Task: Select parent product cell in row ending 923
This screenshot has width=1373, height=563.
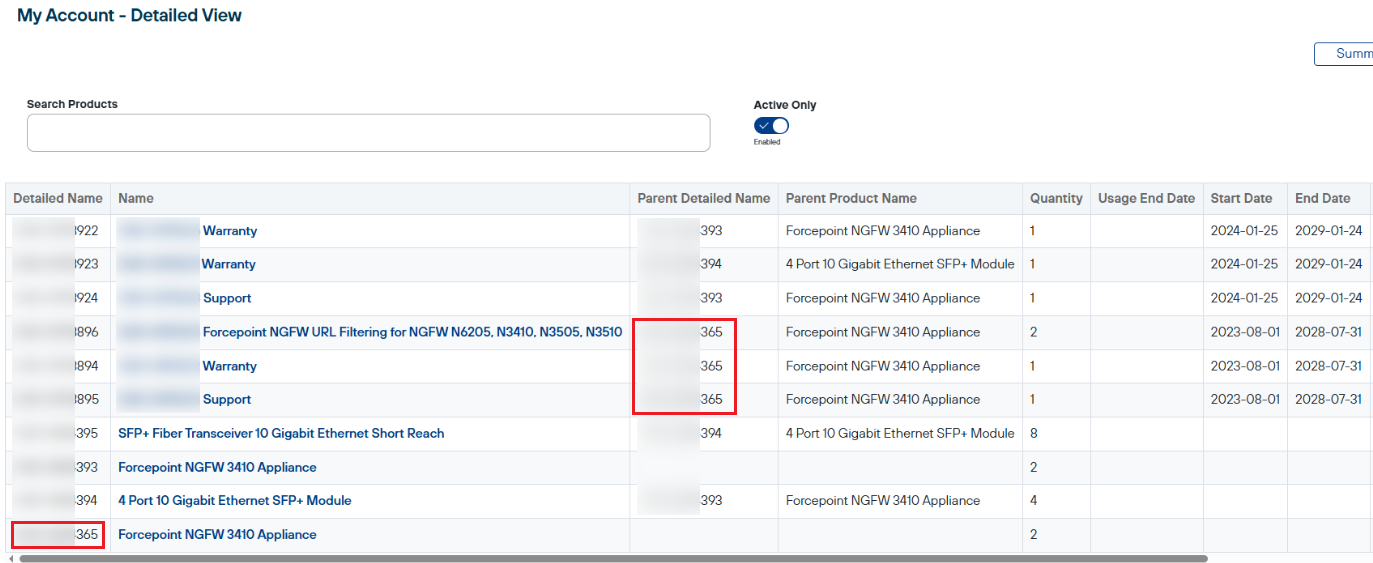Action: pos(900,265)
